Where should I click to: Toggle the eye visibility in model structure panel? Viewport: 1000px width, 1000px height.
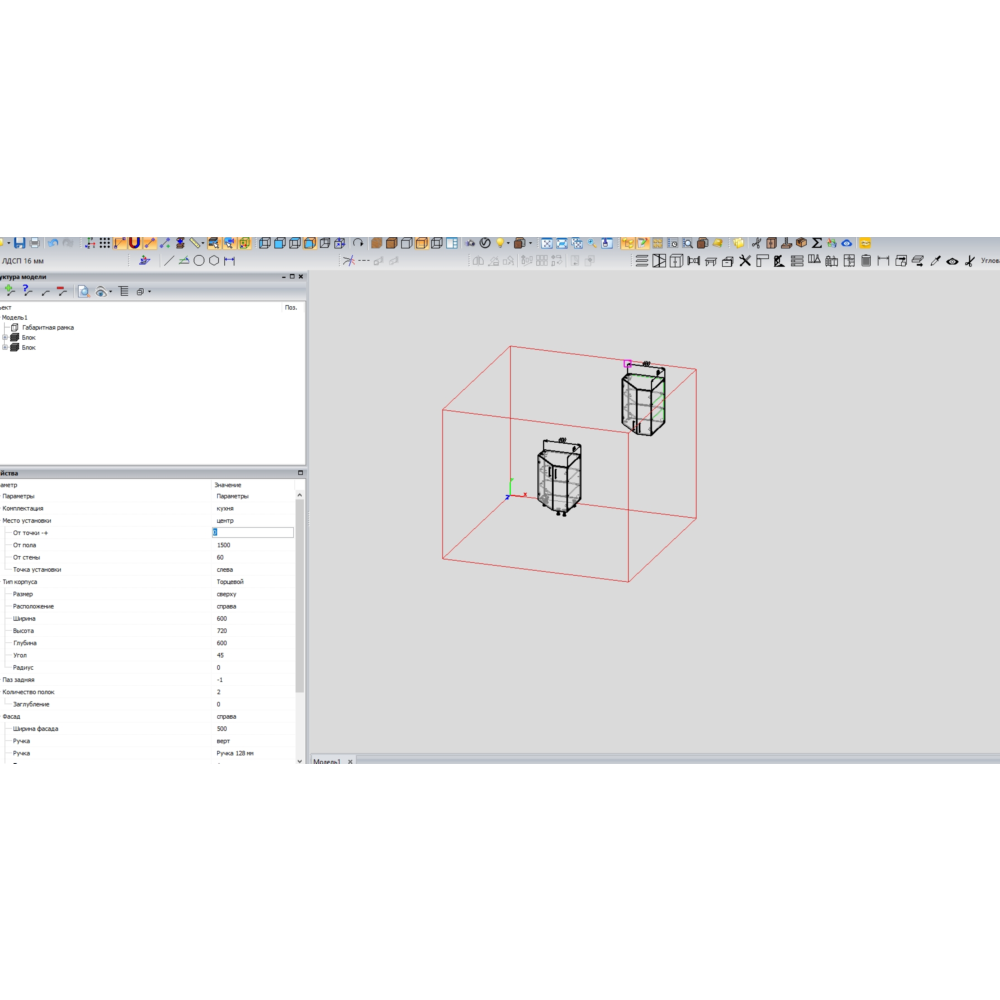pos(101,292)
